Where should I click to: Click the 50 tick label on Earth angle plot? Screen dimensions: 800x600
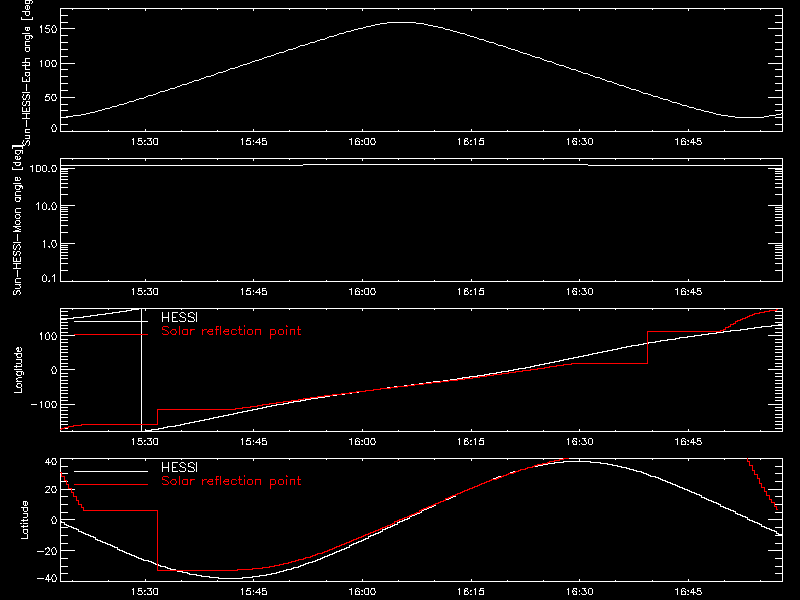[51, 98]
